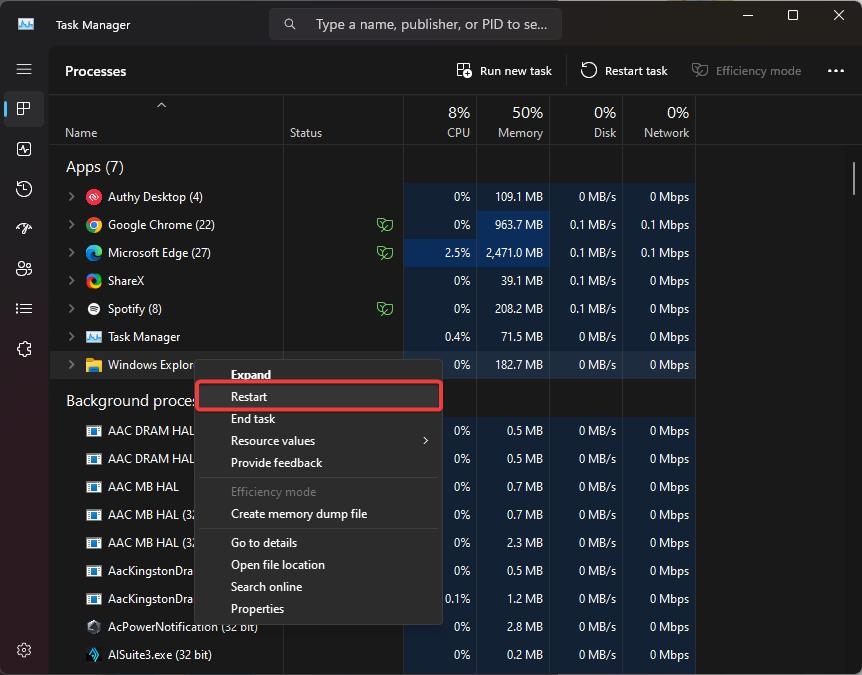This screenshot has width=862, height=675.
Task: Click the Google Chrome app icon
Action: pyautogui.click(x=94, y=225)
